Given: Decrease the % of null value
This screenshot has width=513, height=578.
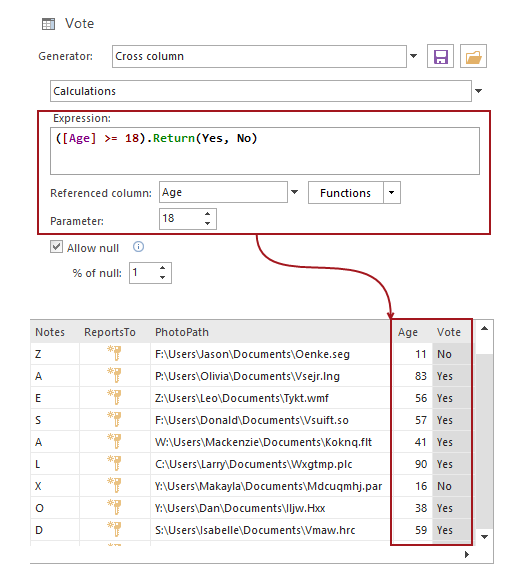Looking at the screenshot, I should tap(163, 277).
